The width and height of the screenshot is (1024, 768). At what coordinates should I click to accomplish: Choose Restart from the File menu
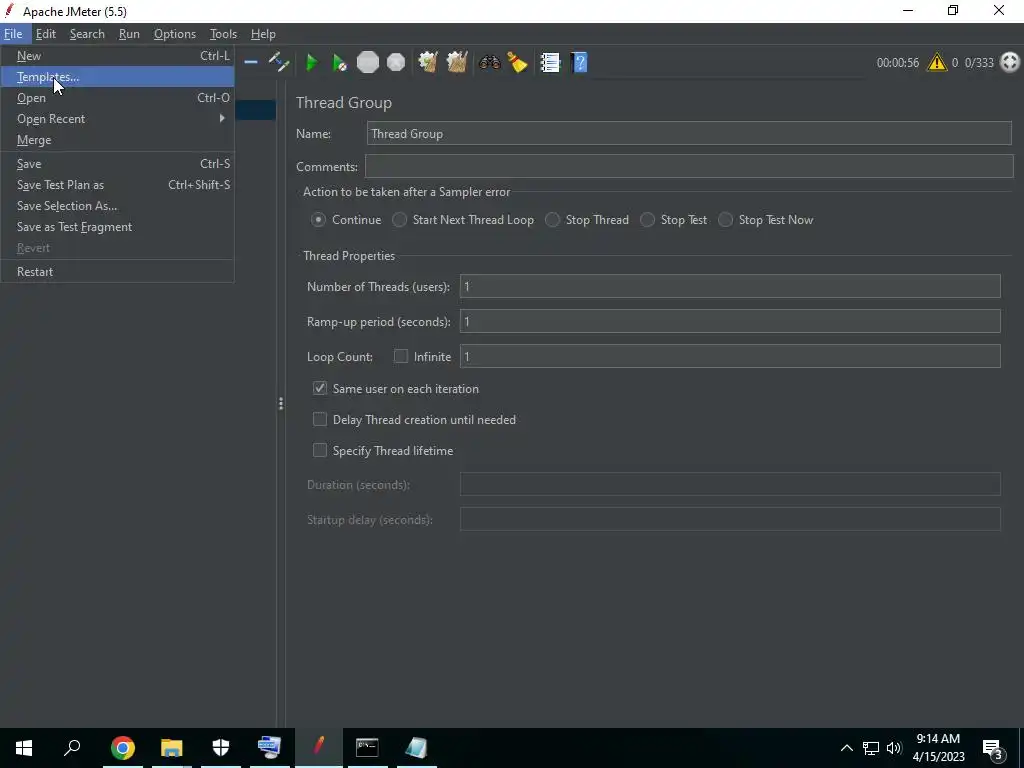(x=118, y=272)
